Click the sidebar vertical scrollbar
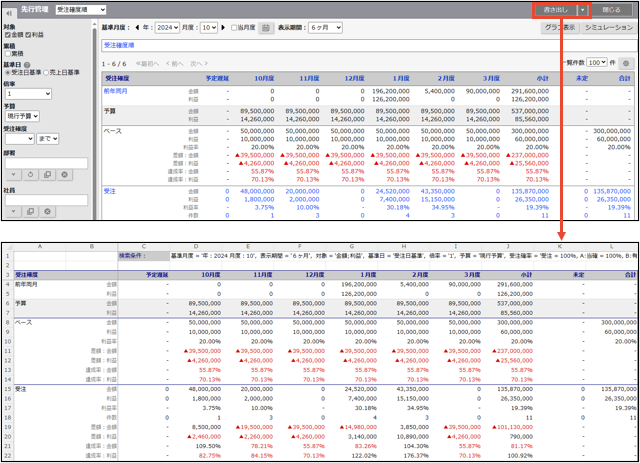 click(x=95, y=122)
